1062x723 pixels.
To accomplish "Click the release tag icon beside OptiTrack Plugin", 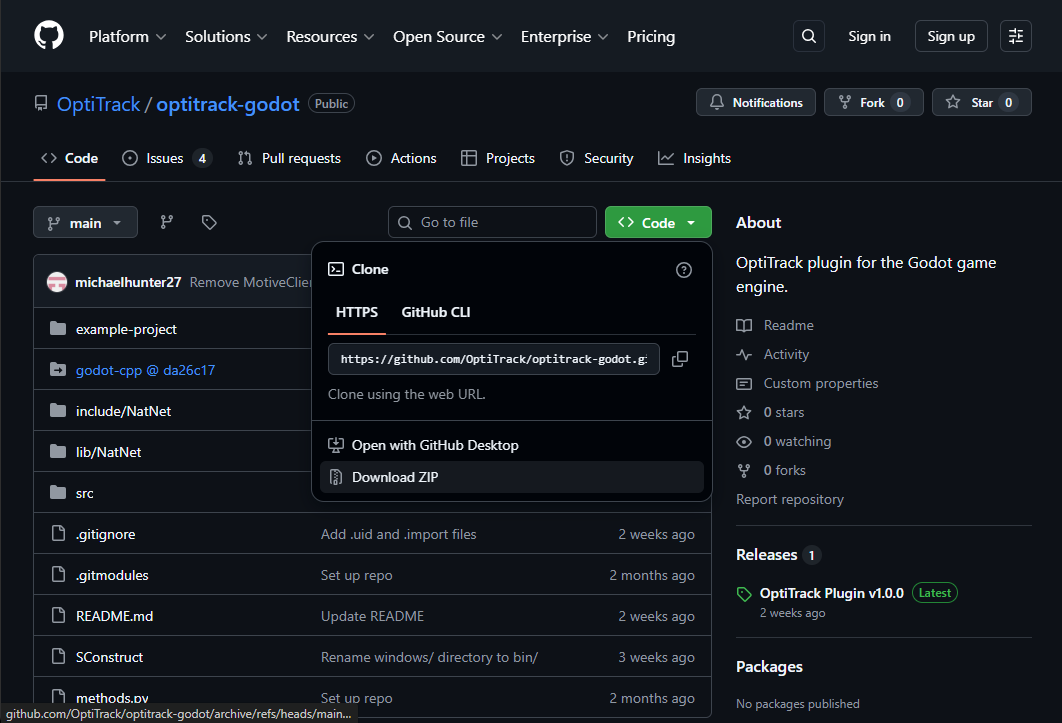I will (744, 594).
